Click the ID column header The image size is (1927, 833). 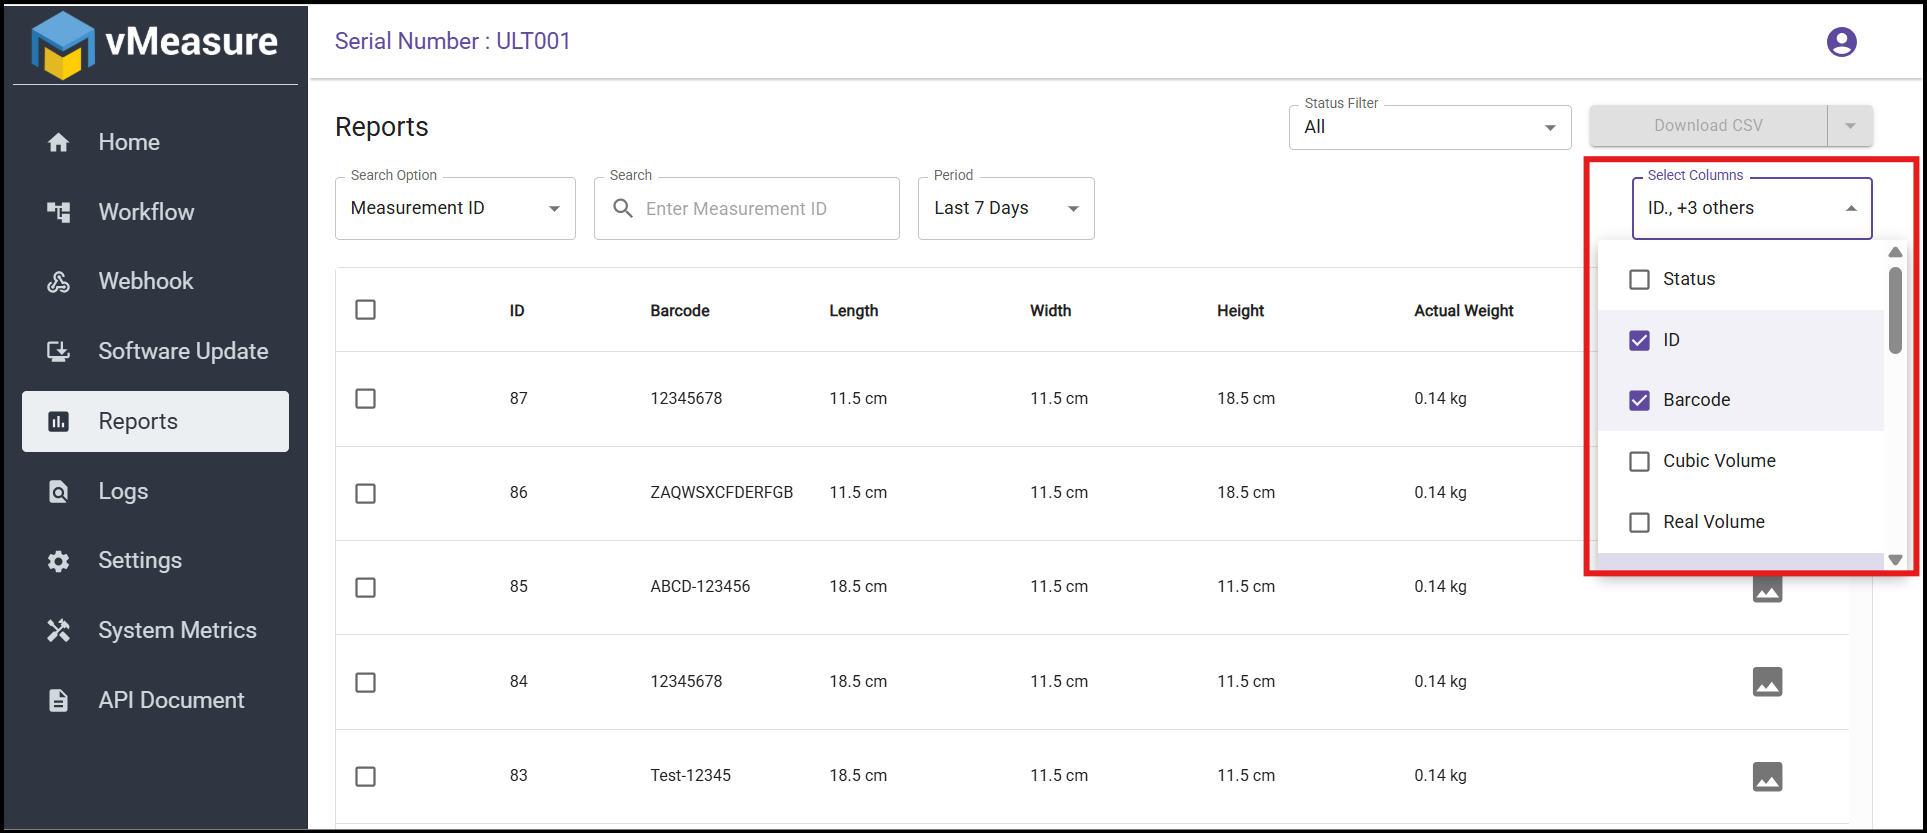click(517, 311)
